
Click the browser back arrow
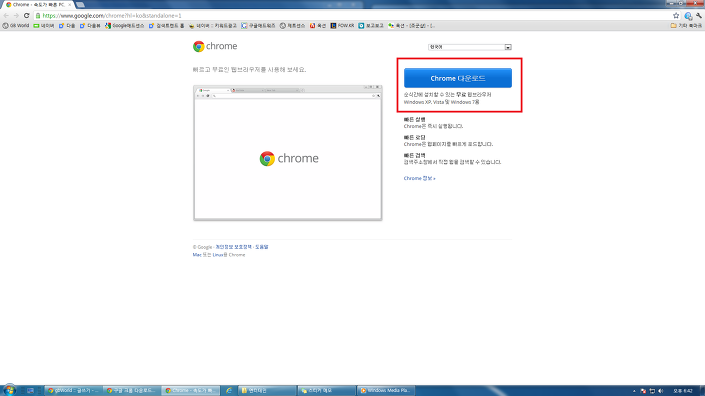[x=6, y=15]
